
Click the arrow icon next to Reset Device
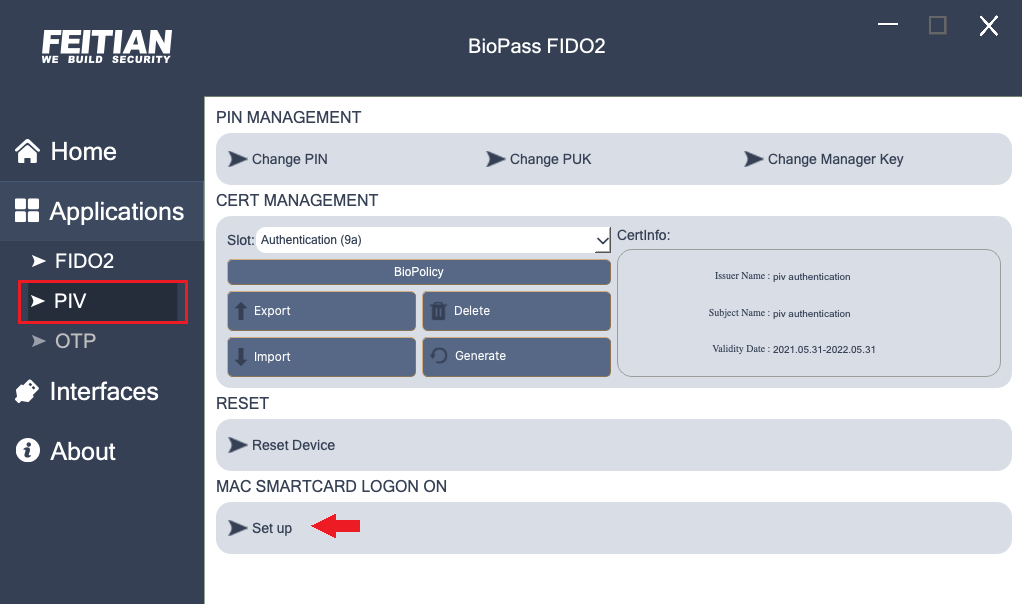coord(237,445)
